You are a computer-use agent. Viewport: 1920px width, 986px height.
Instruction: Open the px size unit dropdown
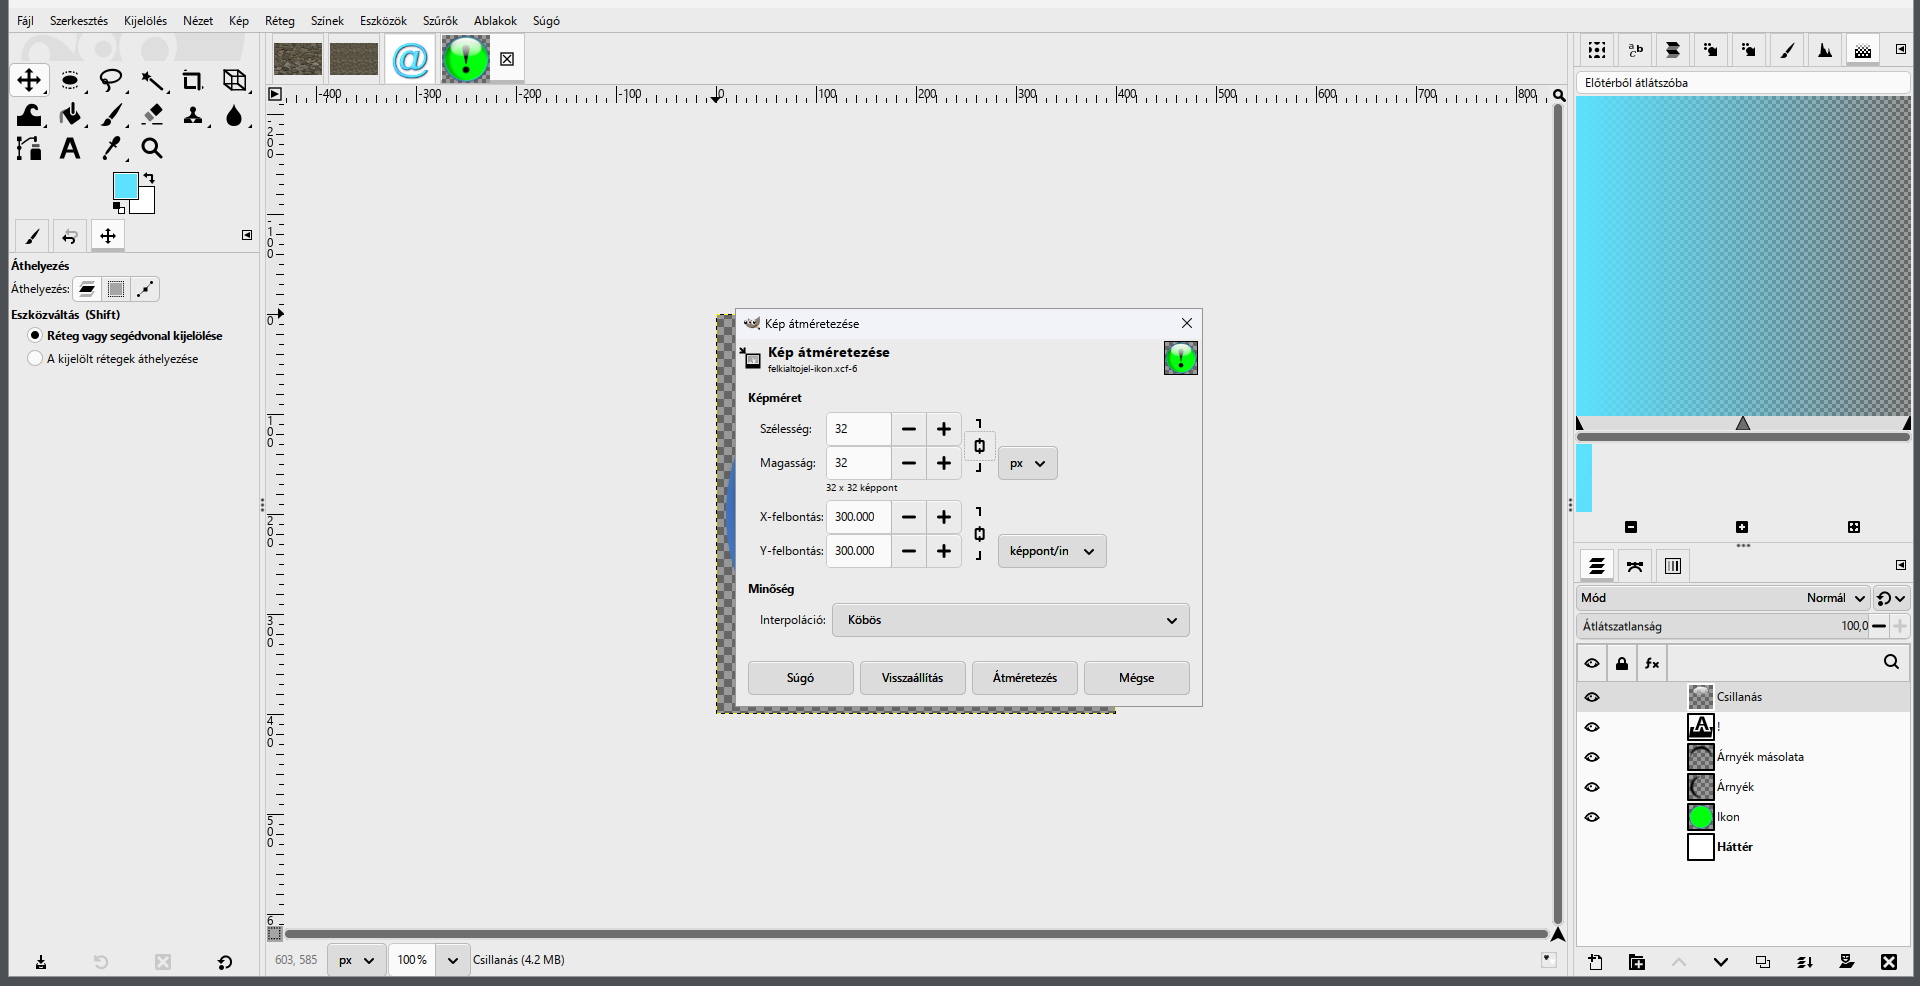point(1027,463)
